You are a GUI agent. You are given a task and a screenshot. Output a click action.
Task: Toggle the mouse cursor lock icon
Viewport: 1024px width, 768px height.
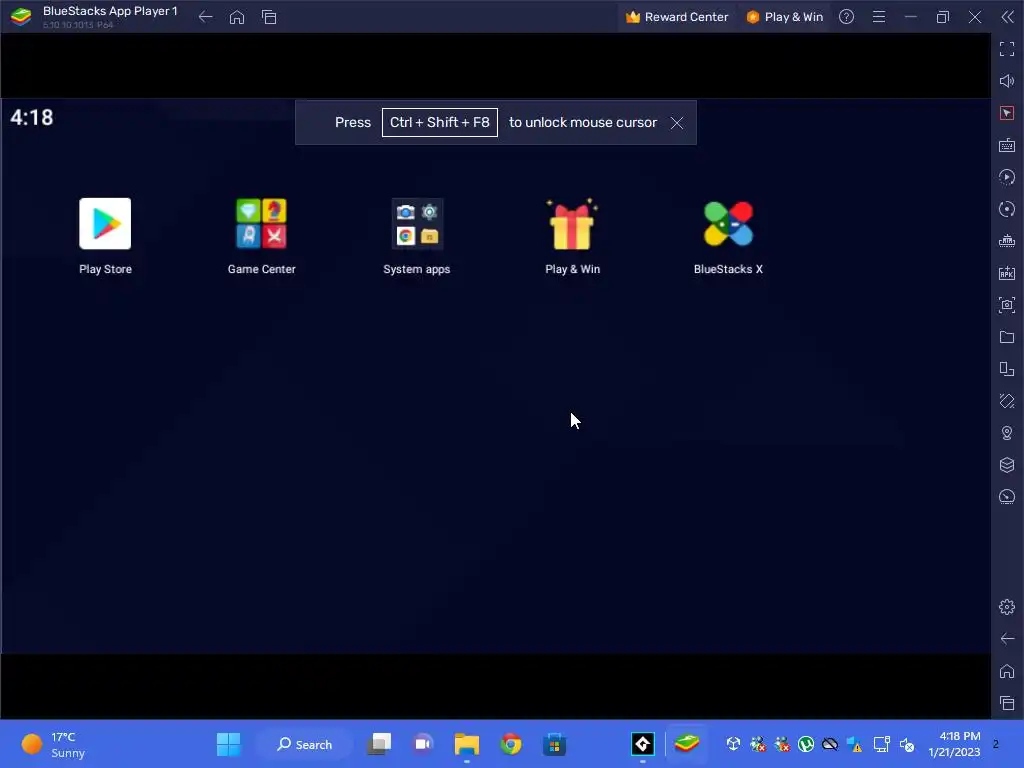(x=1007, y=113)
